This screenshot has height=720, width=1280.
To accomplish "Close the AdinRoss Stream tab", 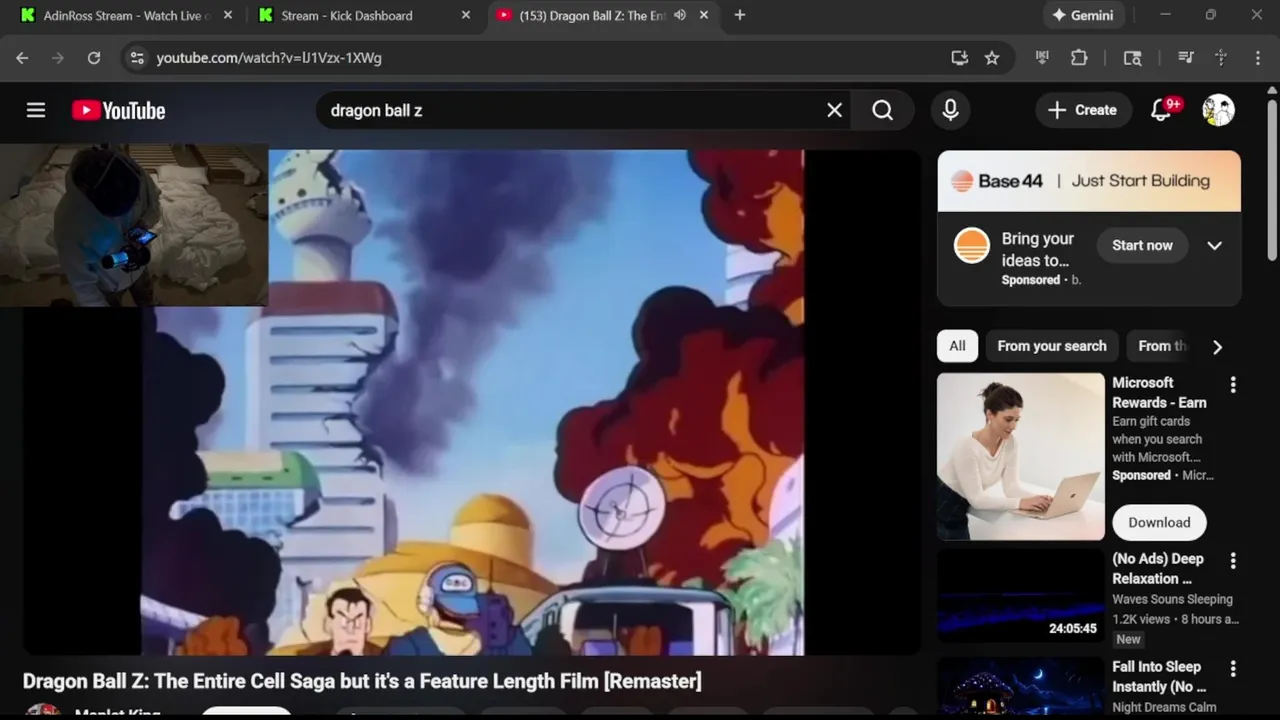I will 228,15.
